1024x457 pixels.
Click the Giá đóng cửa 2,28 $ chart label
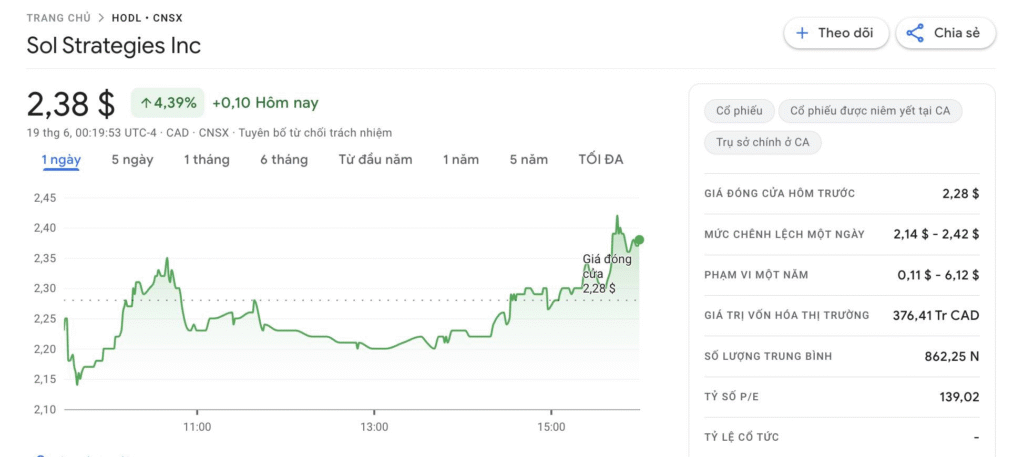point(606,274)
